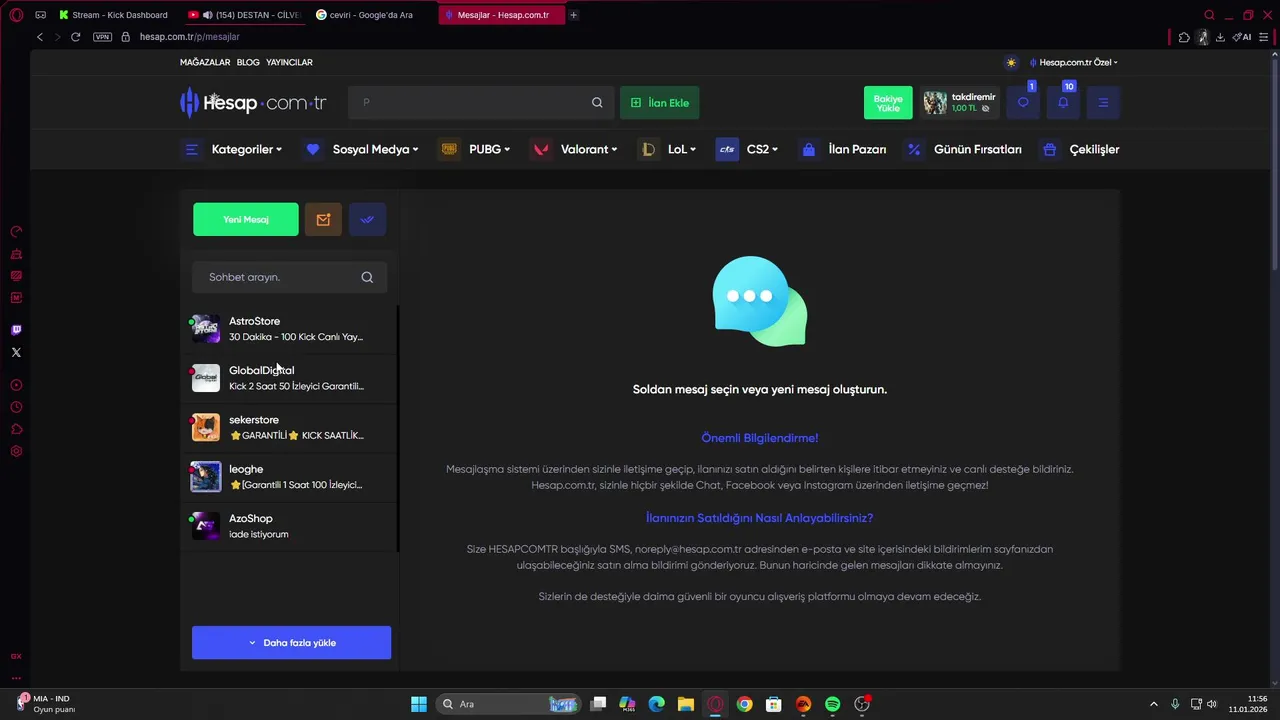
Task: Open the X icon in Opera sidebar
Action: (x=16, y=352)
